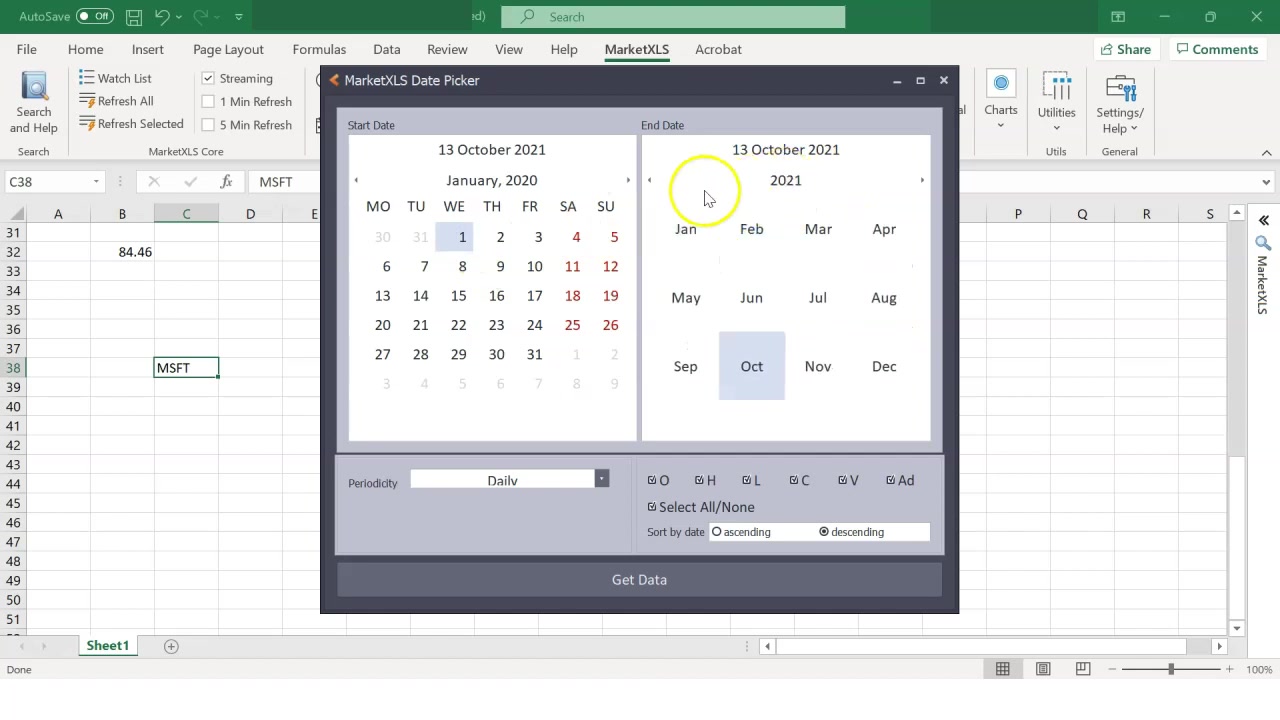1280x720 pixels.
Task: Open the Watch List tool
Action: click(115, 78)
